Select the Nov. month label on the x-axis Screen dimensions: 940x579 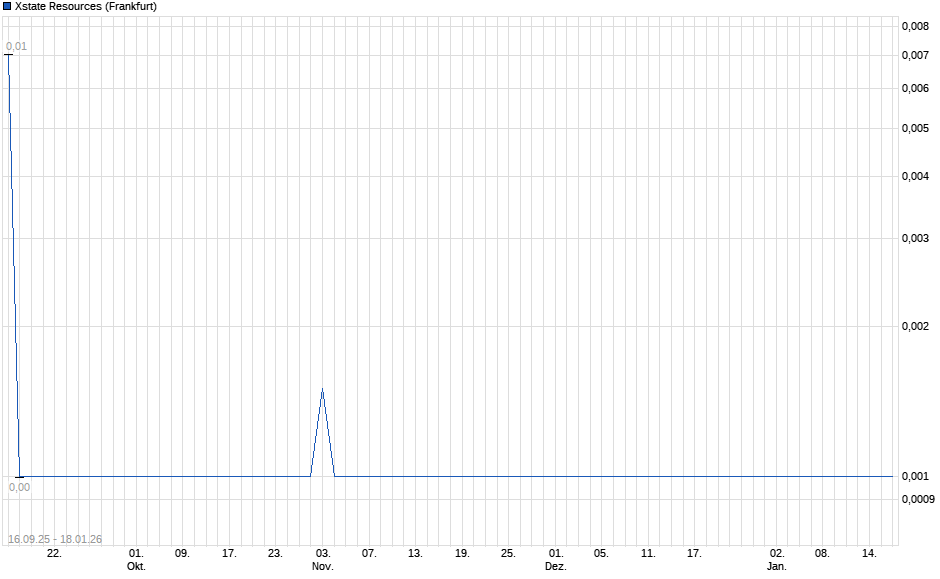point(322,565)
